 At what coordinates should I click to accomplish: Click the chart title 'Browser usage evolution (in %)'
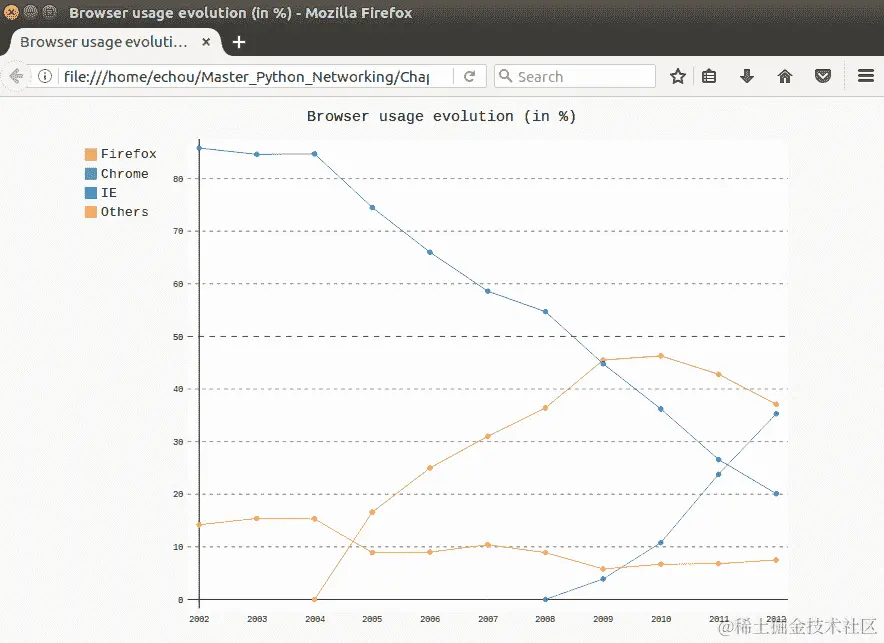441,117
